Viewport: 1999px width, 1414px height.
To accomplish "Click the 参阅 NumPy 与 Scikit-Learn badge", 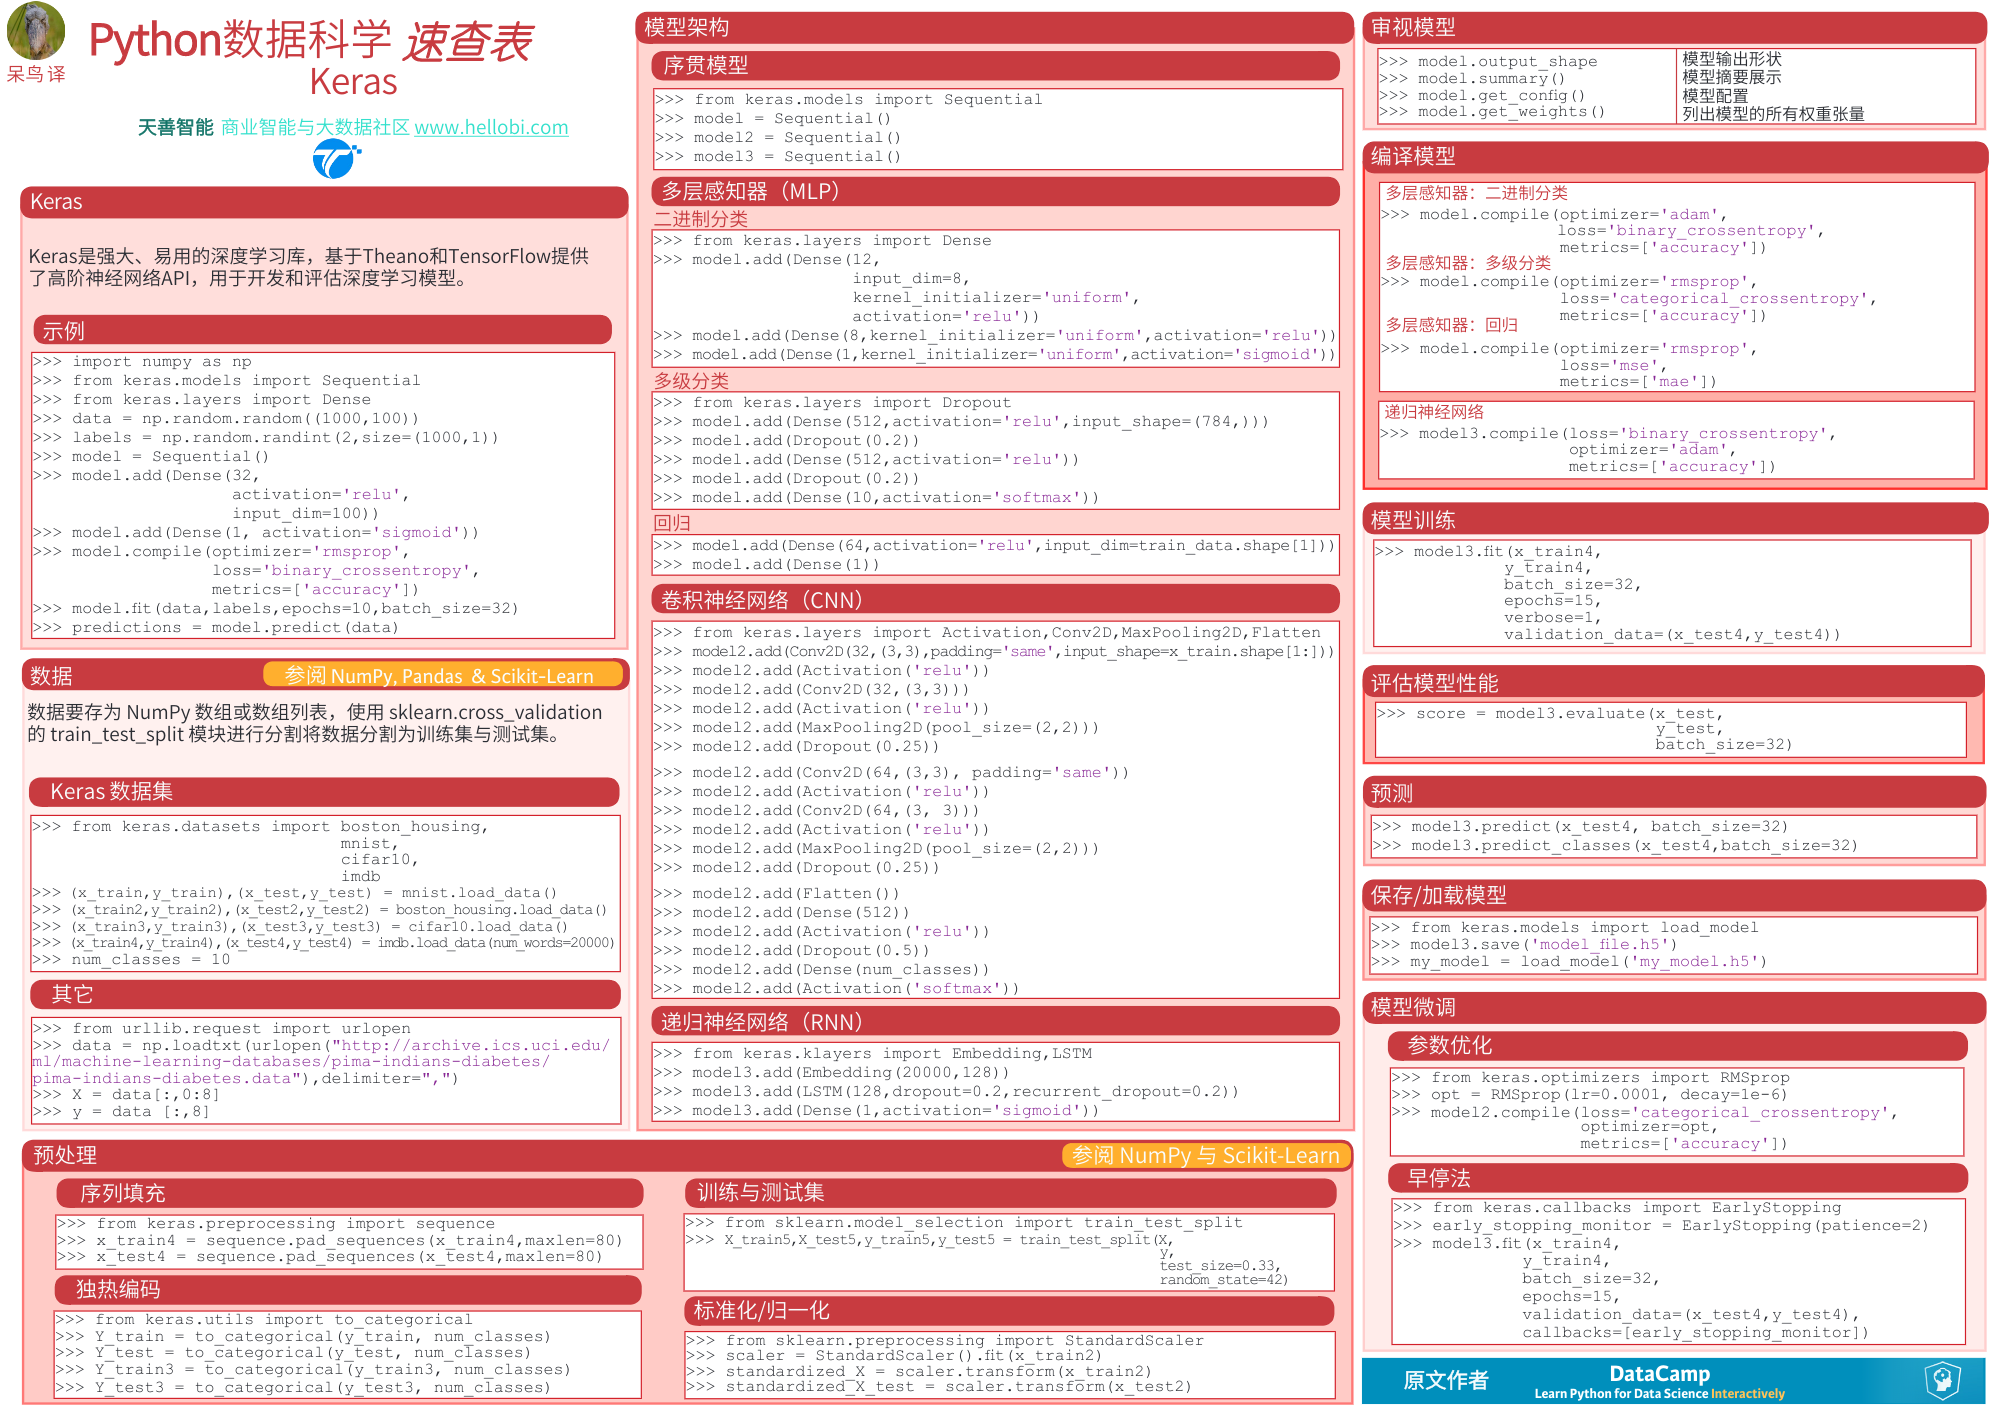I will pos(1205,1155).
